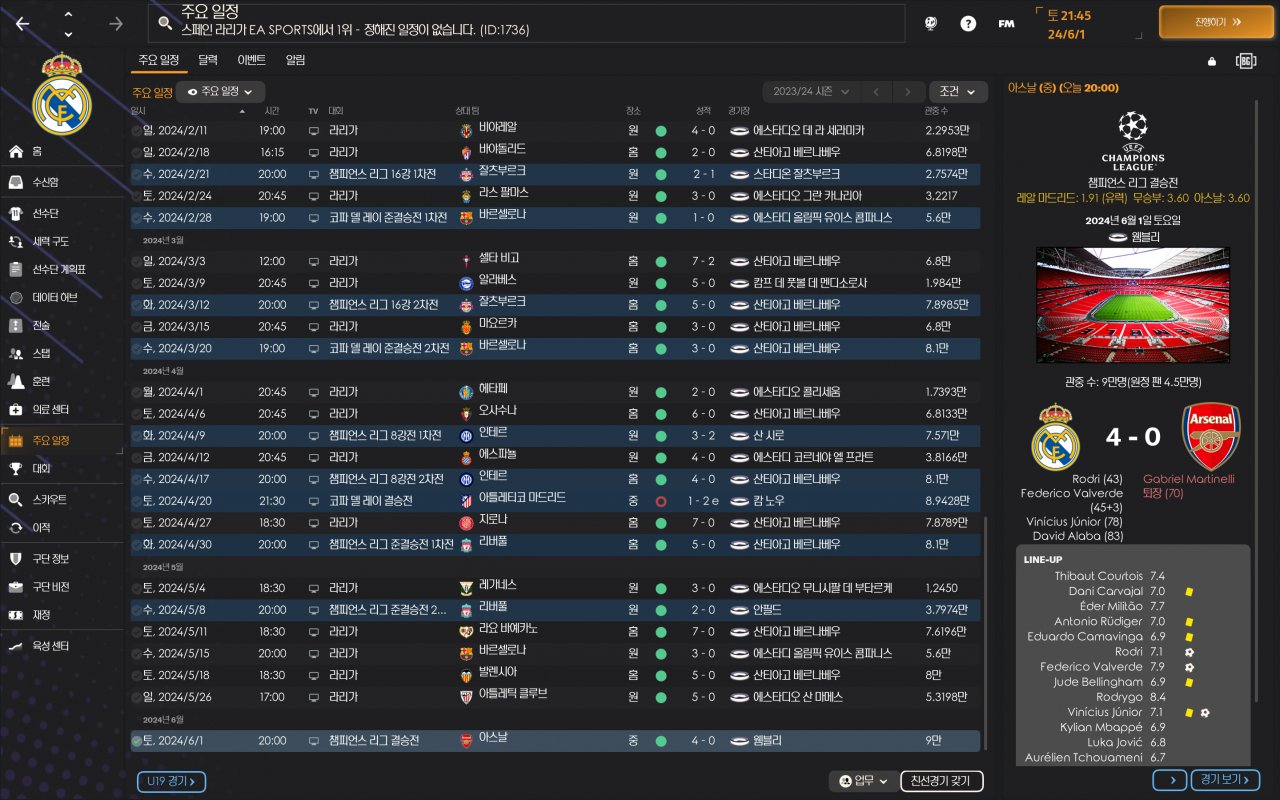This screenshot has width=1280, height=800.
Task: Switch to the 이벤트 tab
Action: (251, 60)
